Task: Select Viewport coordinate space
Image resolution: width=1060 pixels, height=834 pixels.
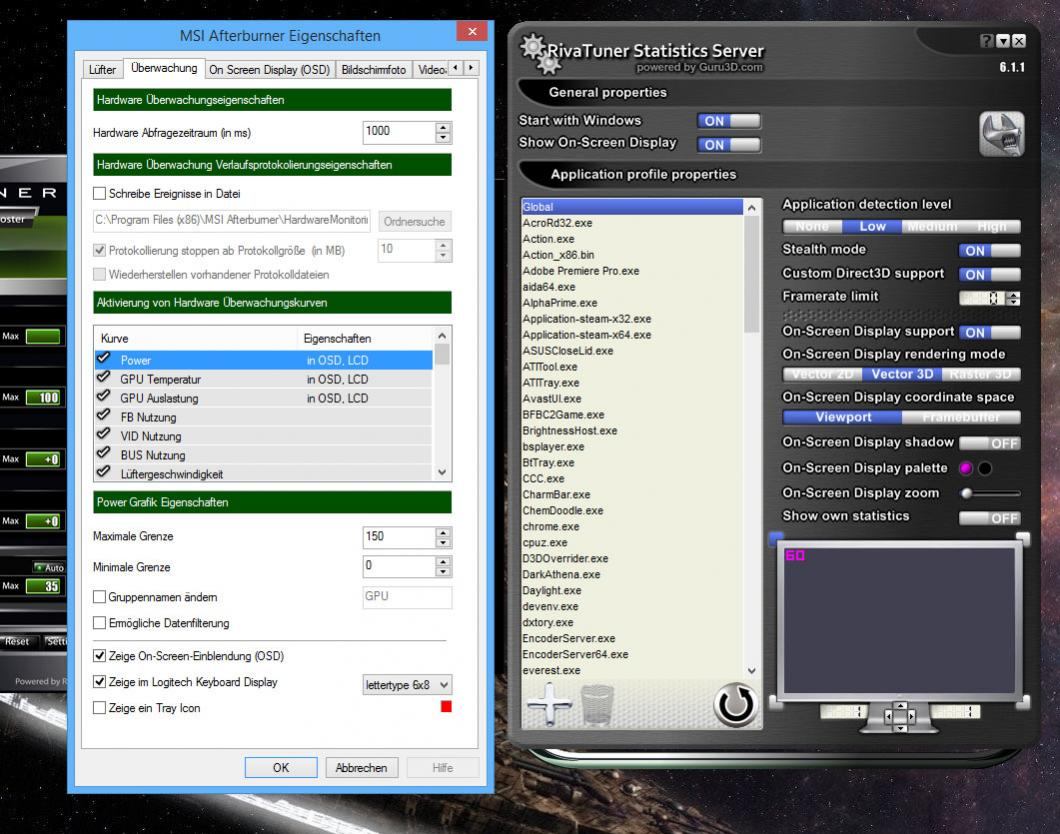Action: (842, 418)
